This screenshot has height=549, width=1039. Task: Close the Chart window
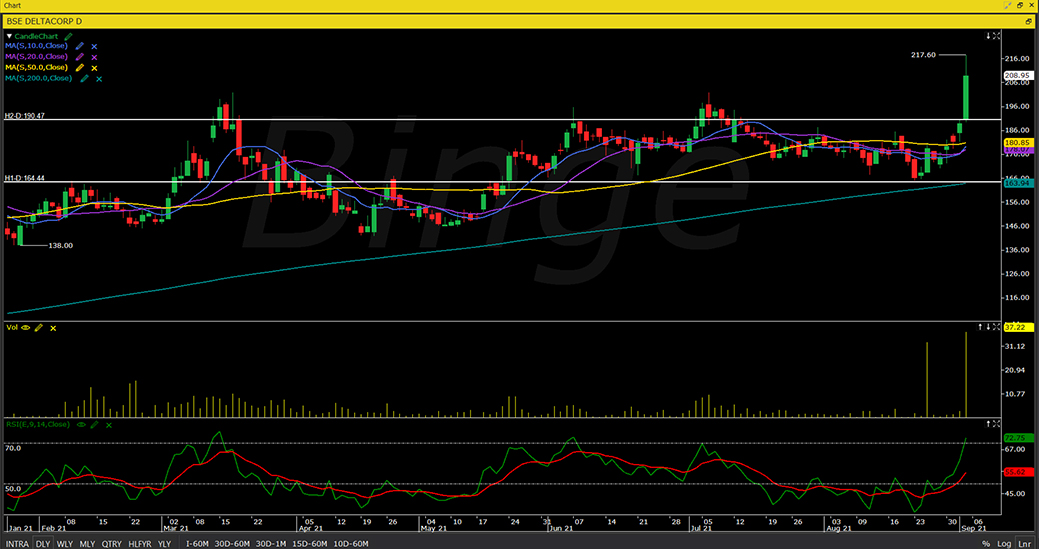click(1030, 5)
